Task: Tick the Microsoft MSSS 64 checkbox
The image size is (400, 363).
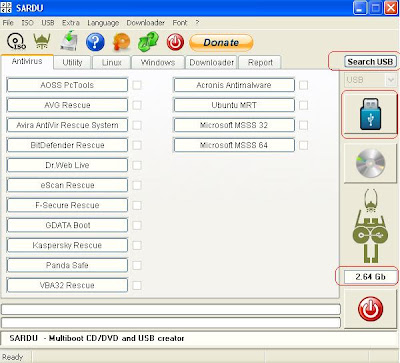Action: pyautogui.click(x=303, y=145)
